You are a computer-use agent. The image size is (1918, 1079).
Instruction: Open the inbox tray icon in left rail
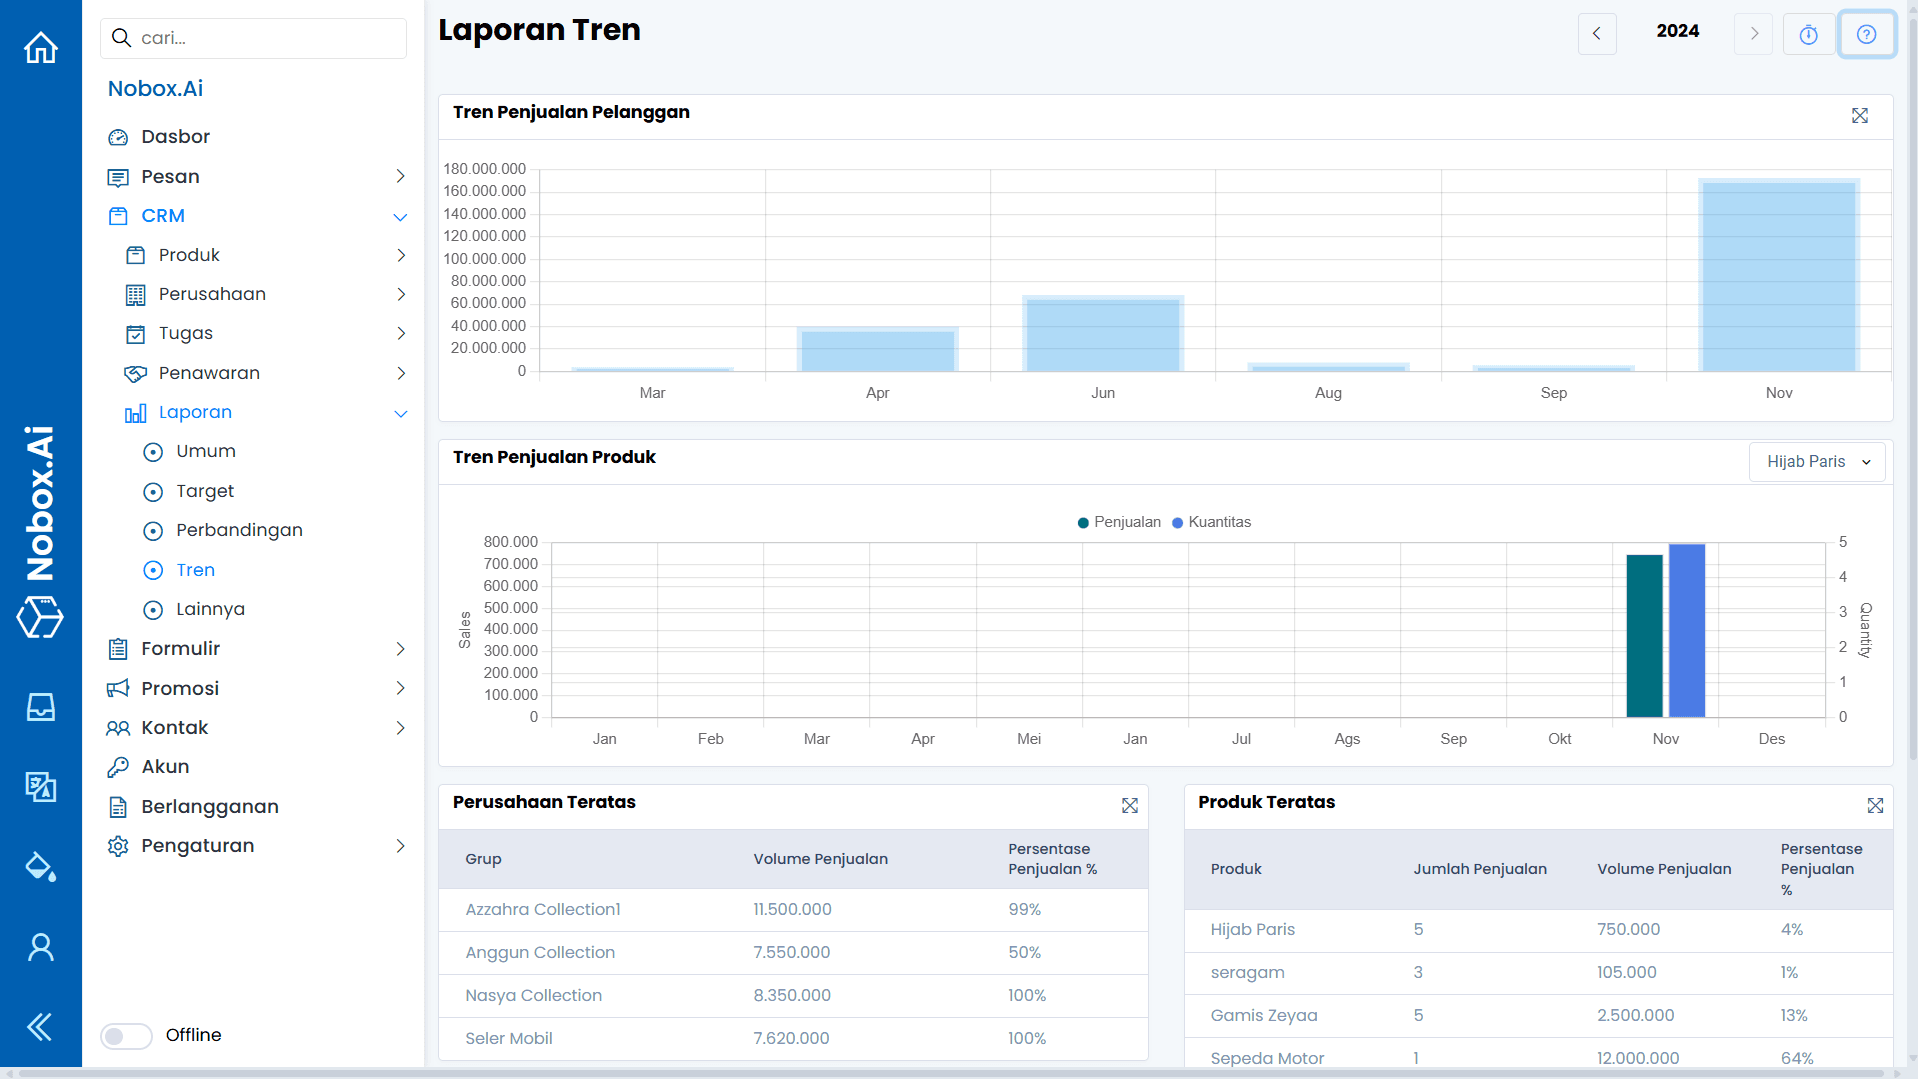tap(40, 707)
